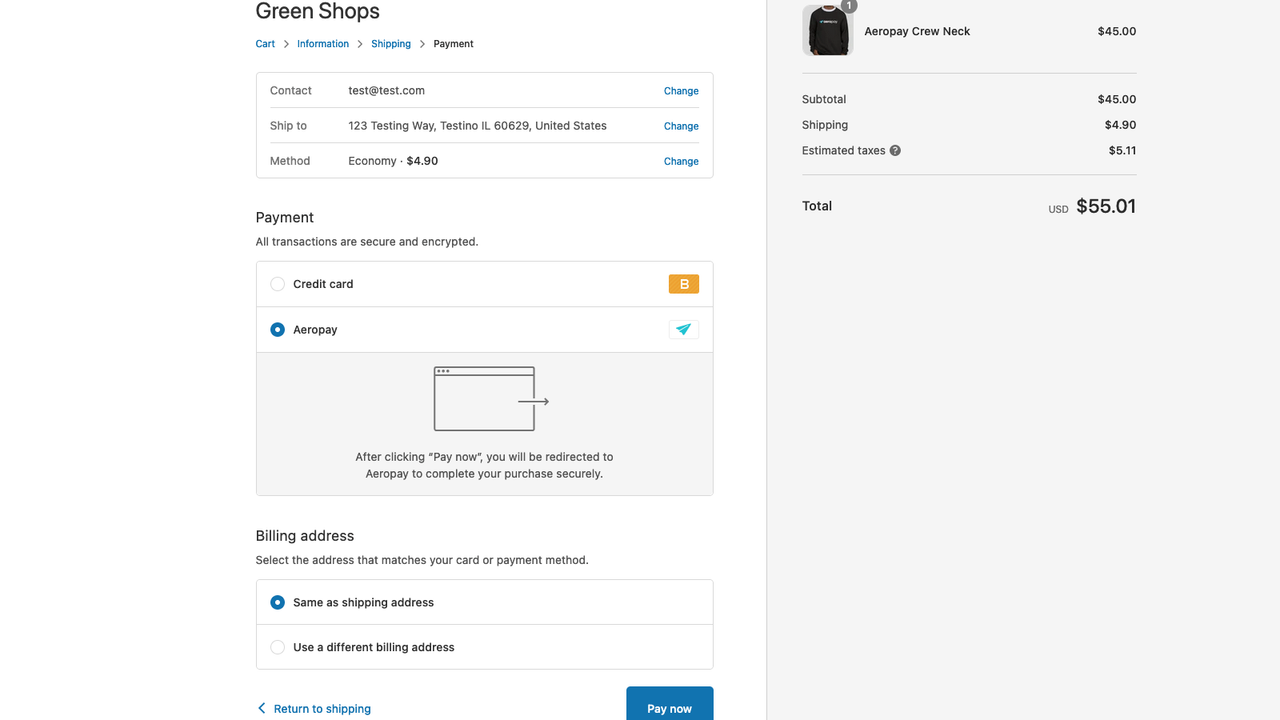Choose Same as shipping address option

point(484,602)
